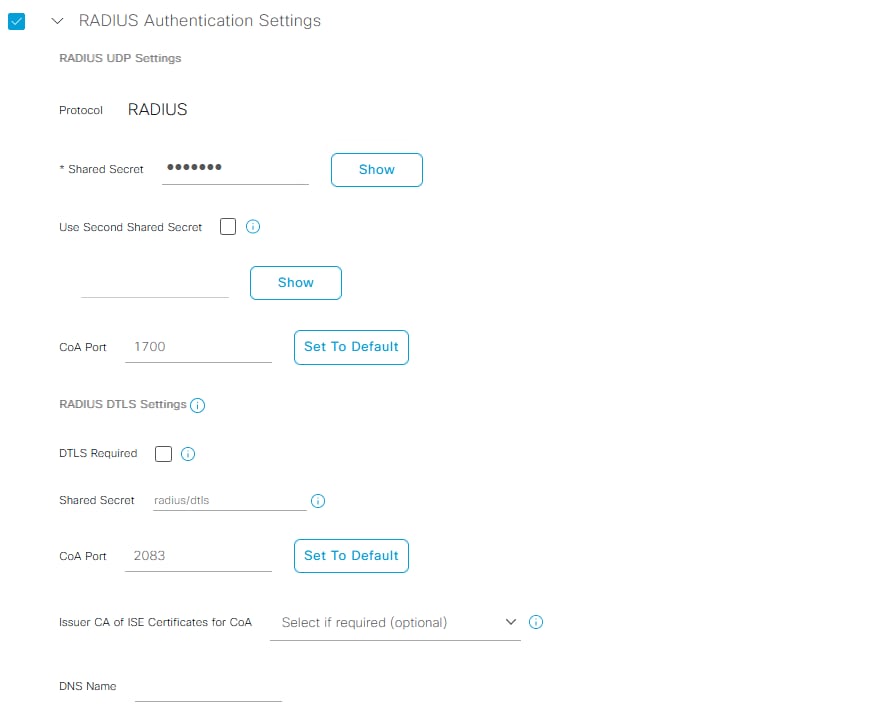Set RADIUS UDP CoA Port to default
Image resolution: width=883 pixels, height=726 pixels.
pos(351,347)
